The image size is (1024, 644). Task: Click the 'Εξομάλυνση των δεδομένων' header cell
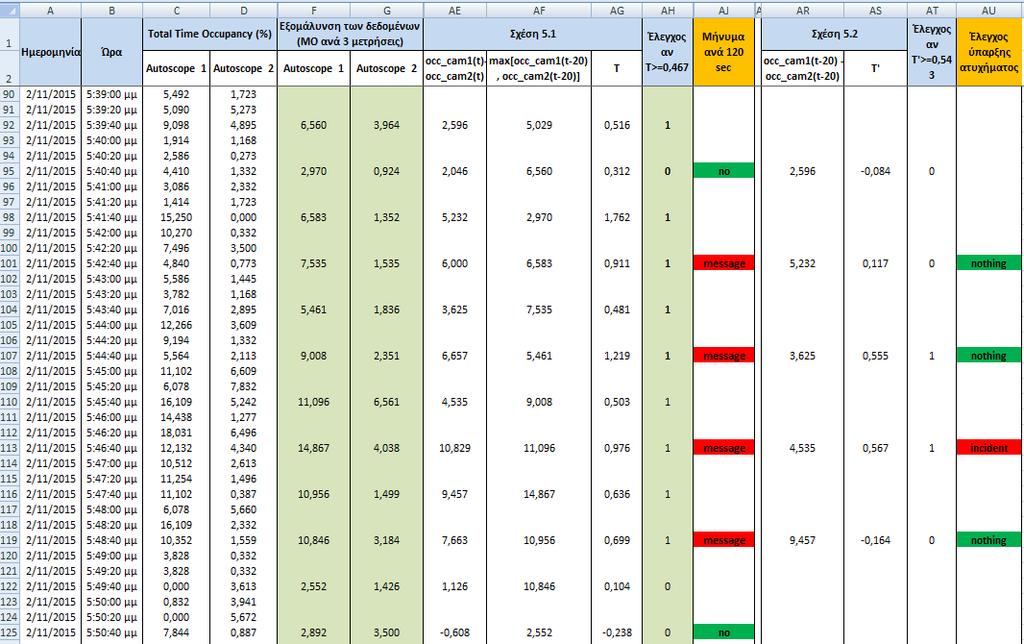[350, 34]
